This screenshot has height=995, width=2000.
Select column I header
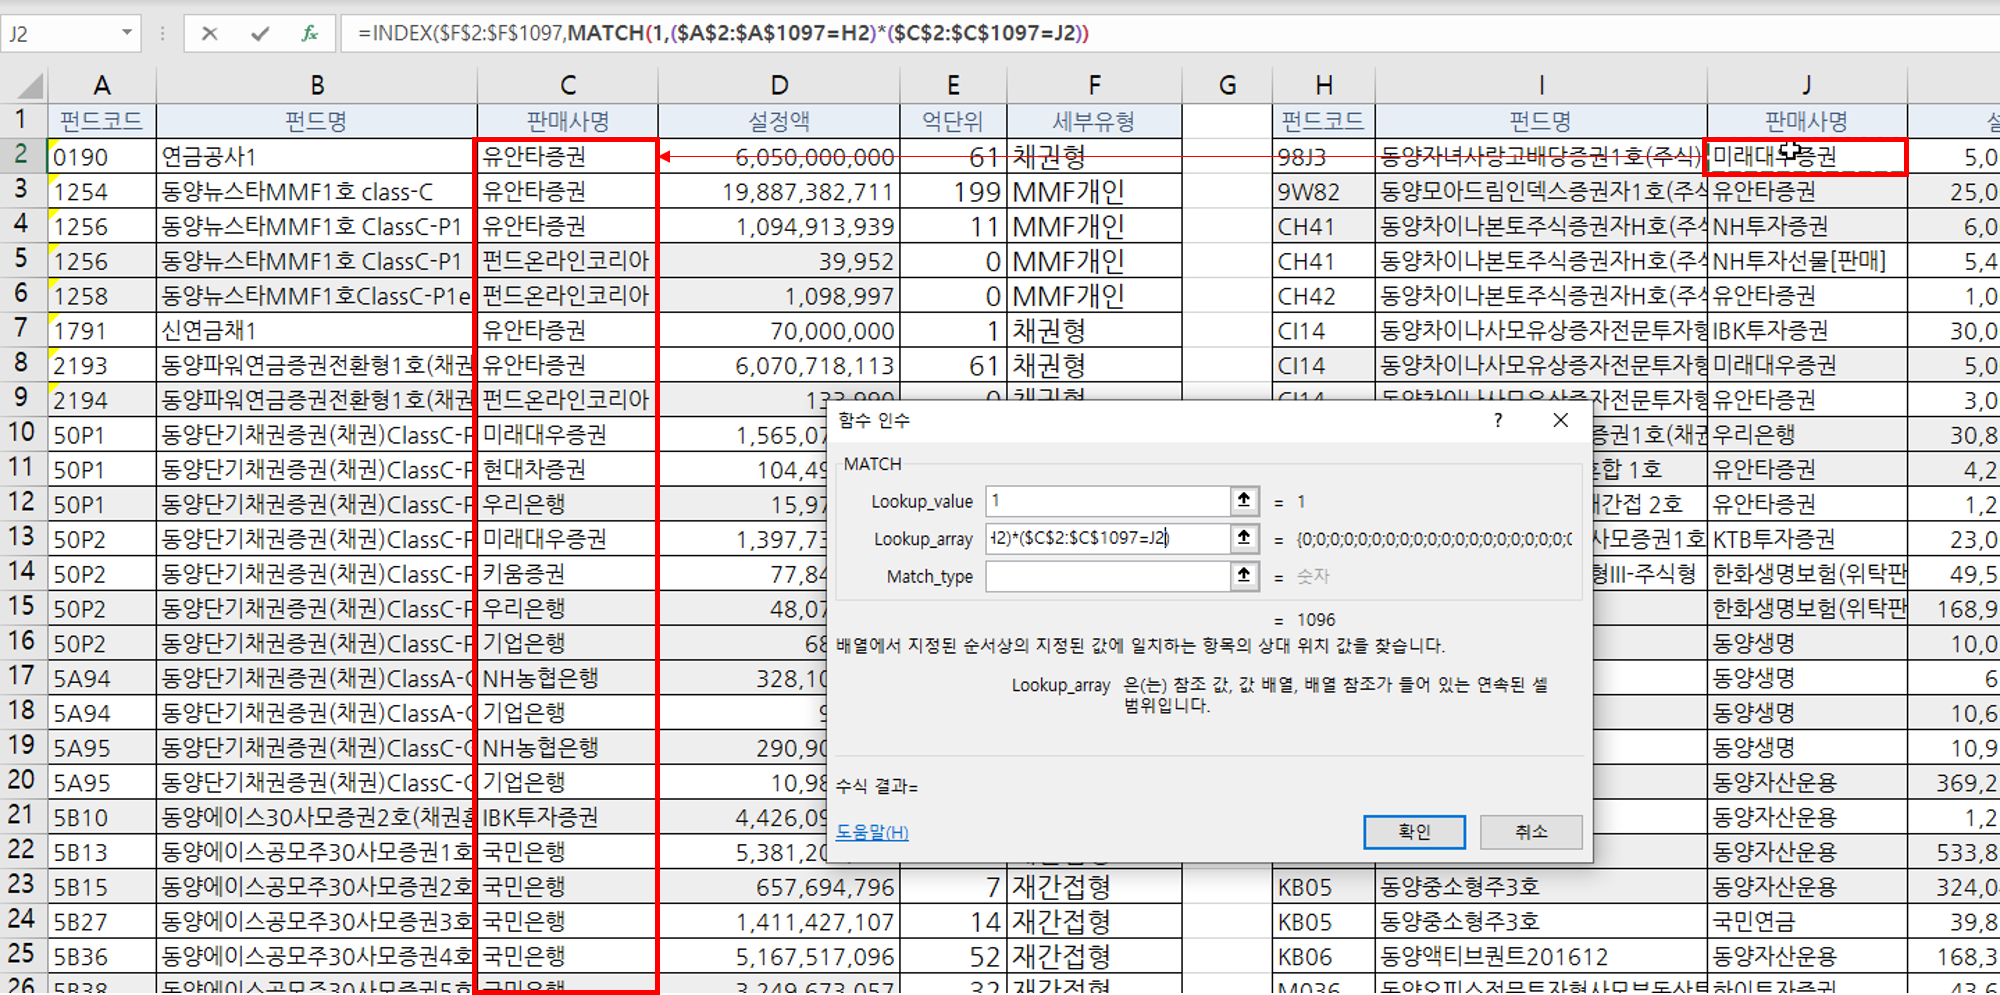click(1541, 85)
